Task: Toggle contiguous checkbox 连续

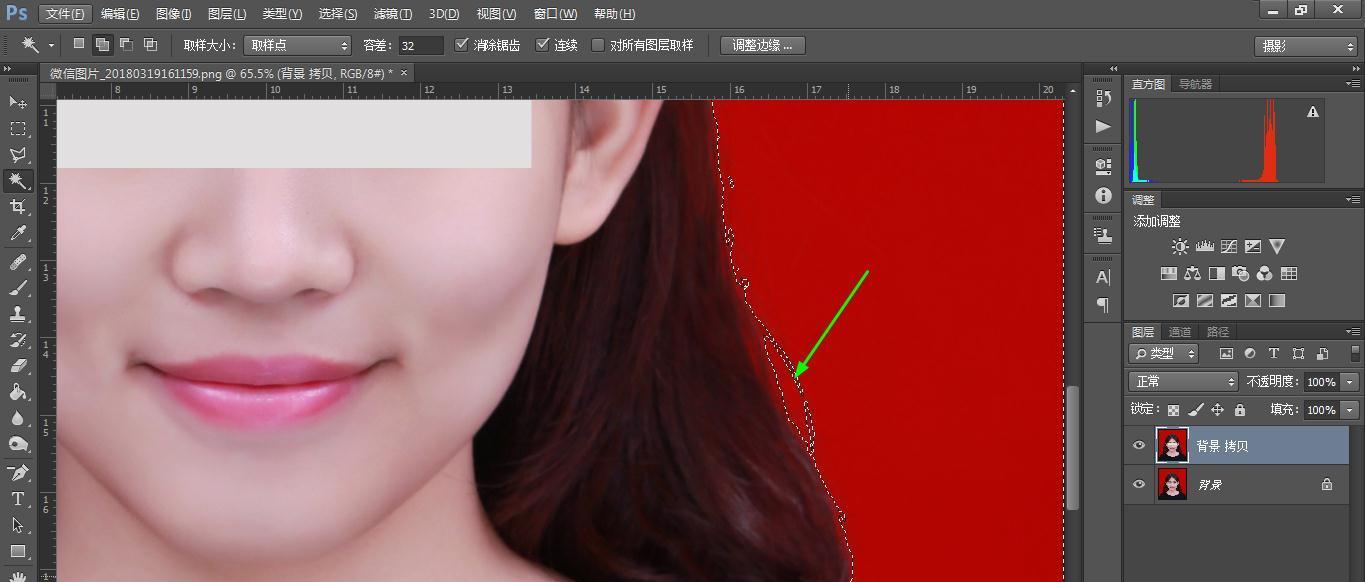Action: coord(543,45)
